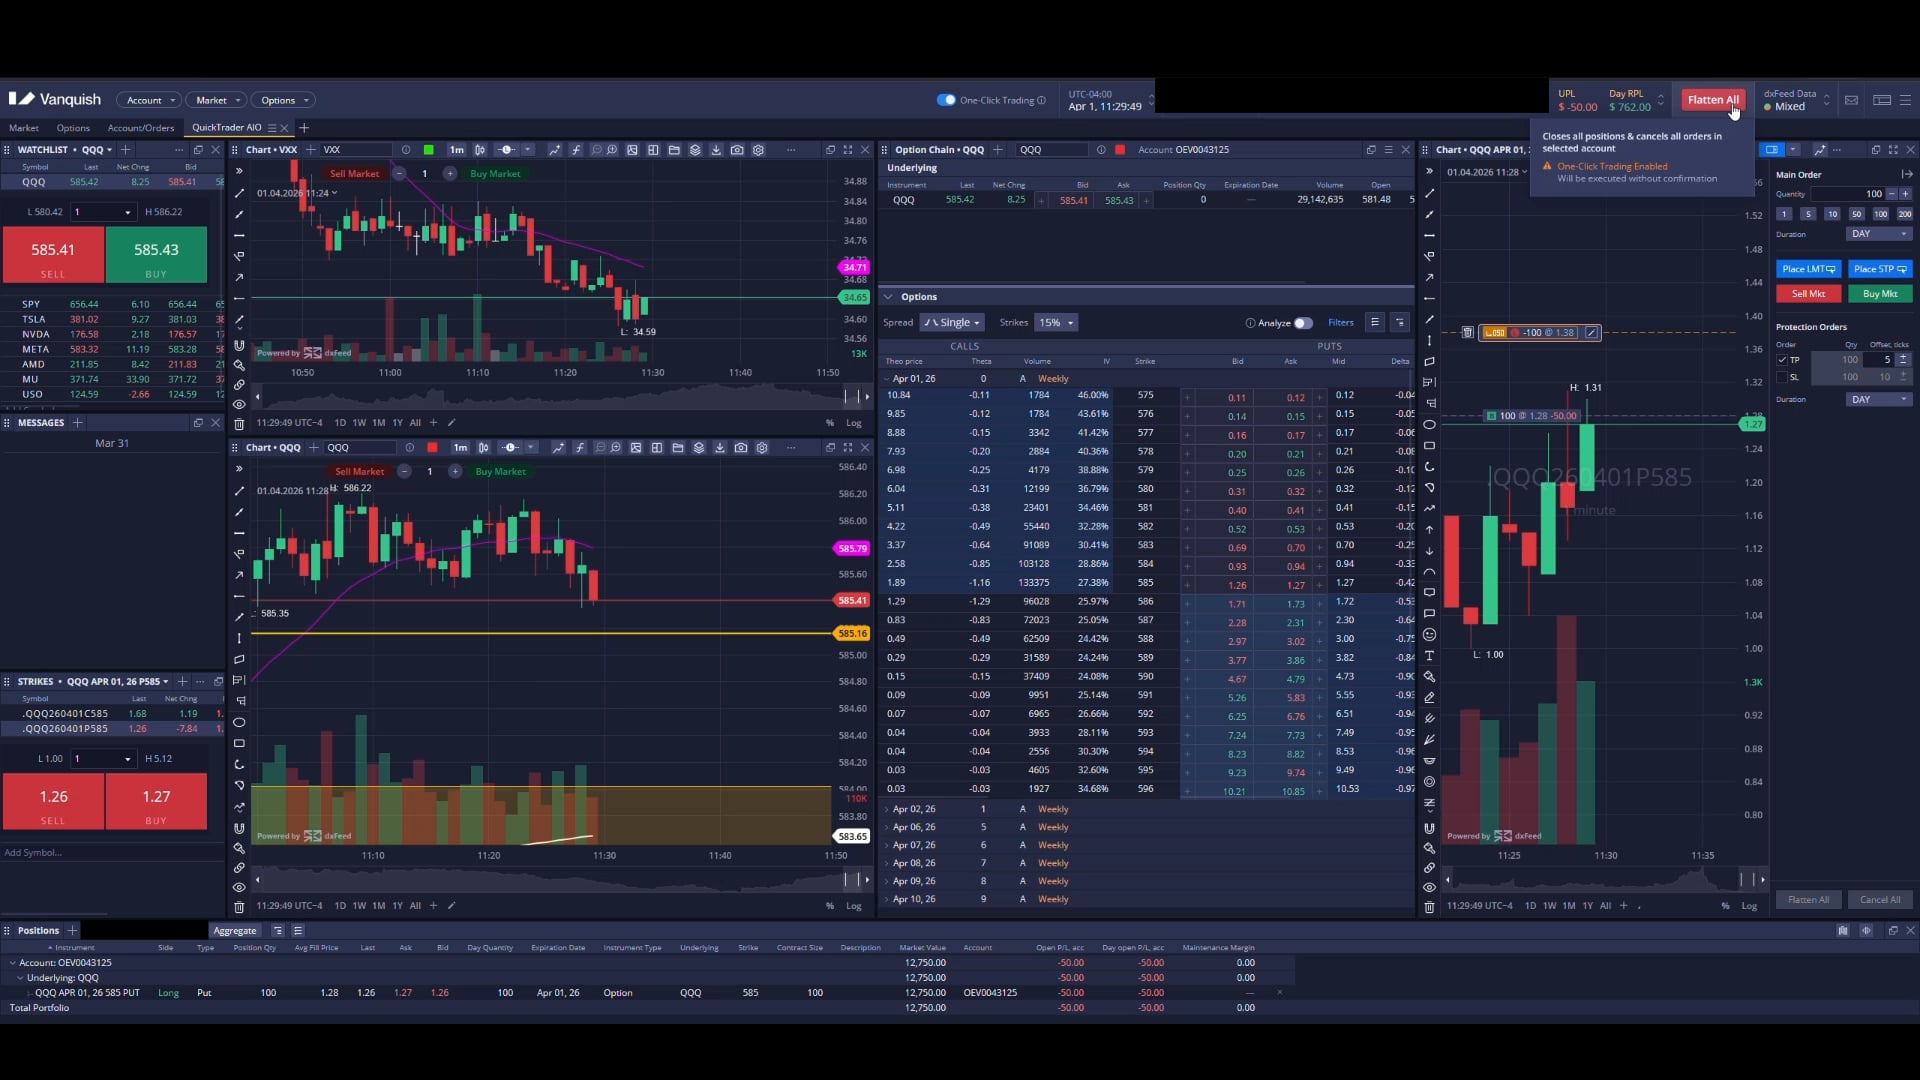This screenshot has width=1920, height=1080.
Task: Uncheck the TP protection order checkbox
Action: click(x=1782, y=360)
